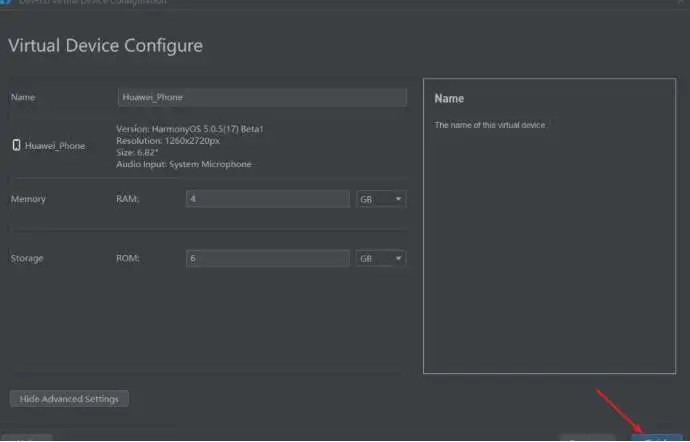Viewport: 690px width, 442px height.
Task: Click the blue Finish button
Action: 656,438
